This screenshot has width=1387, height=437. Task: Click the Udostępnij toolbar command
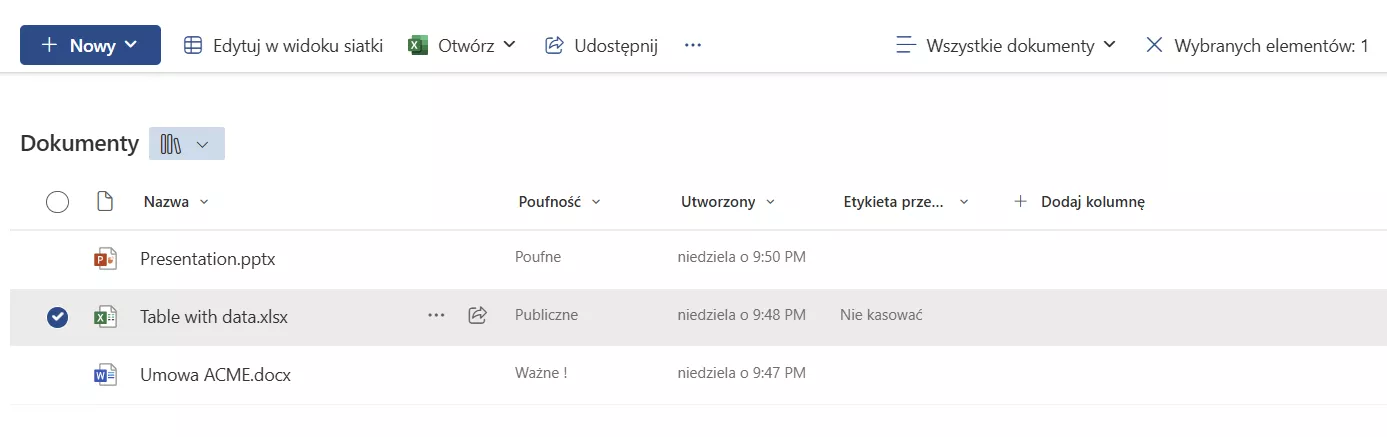tap(601, 46)
